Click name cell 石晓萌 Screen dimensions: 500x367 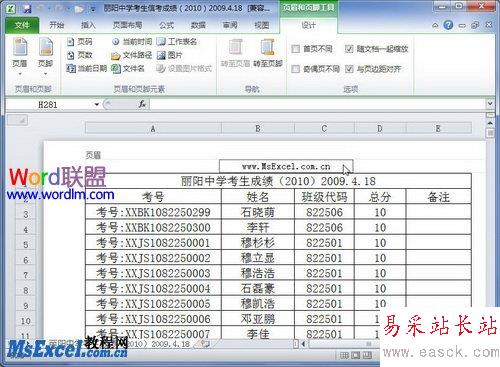pyautogui.click(x=258, y=212)
